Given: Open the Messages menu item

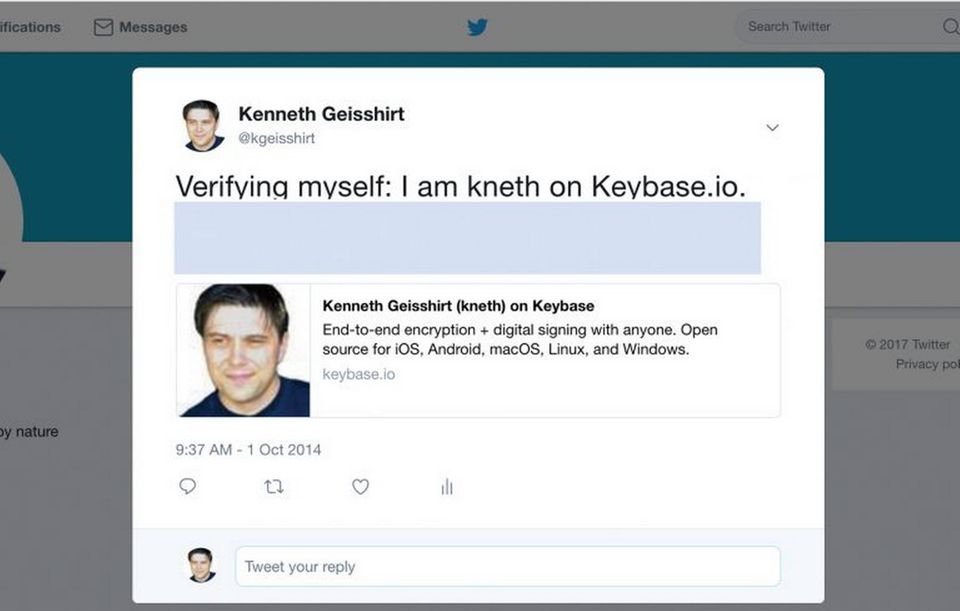Looking at the screenshot, I should [x=140, y=27].
